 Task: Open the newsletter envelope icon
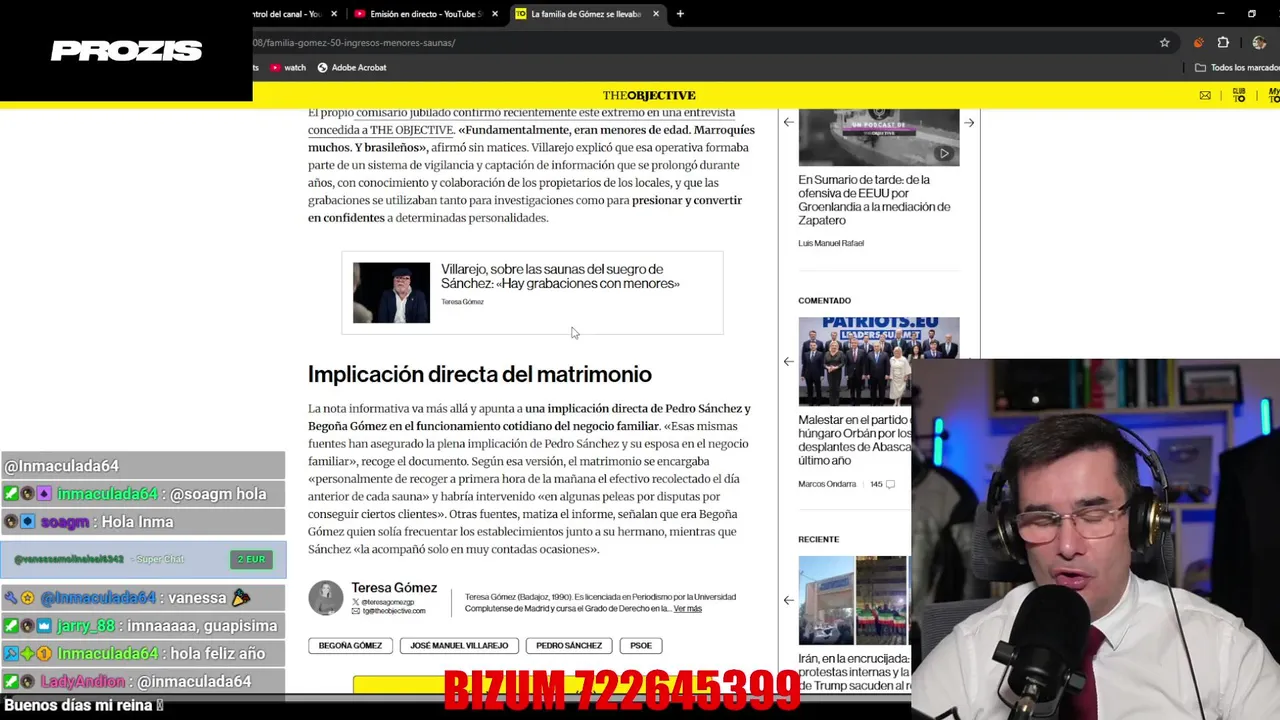pyautogui.click(x=1205, y=95)
